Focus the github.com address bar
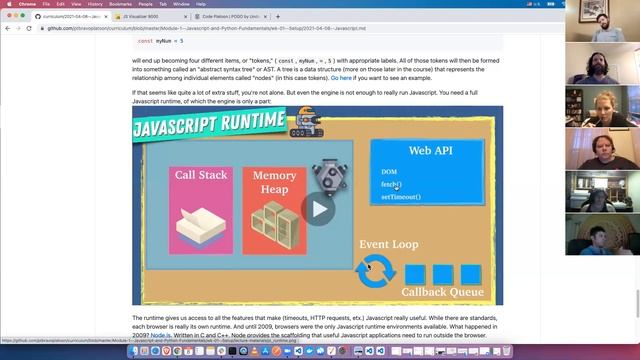The width and height of the screenshot is (640, 360). click(300, 29)
